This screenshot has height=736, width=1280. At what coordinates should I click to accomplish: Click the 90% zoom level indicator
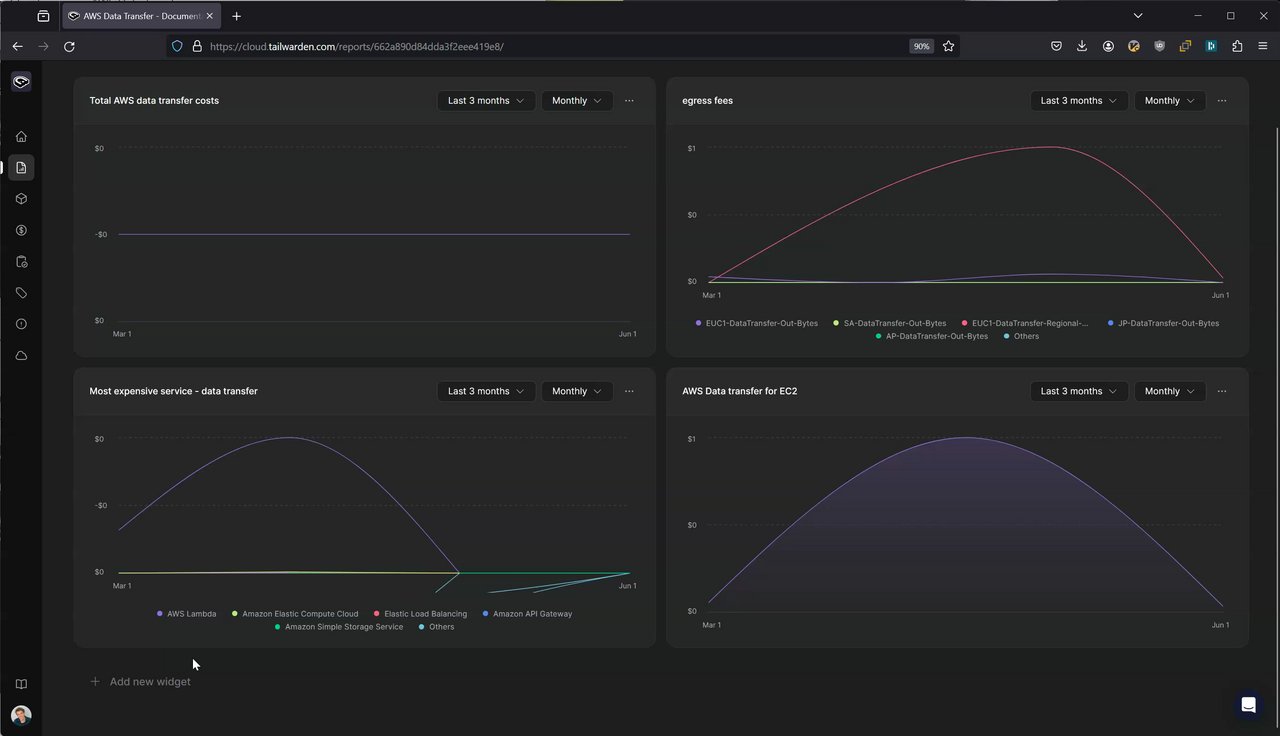point(921,46)
